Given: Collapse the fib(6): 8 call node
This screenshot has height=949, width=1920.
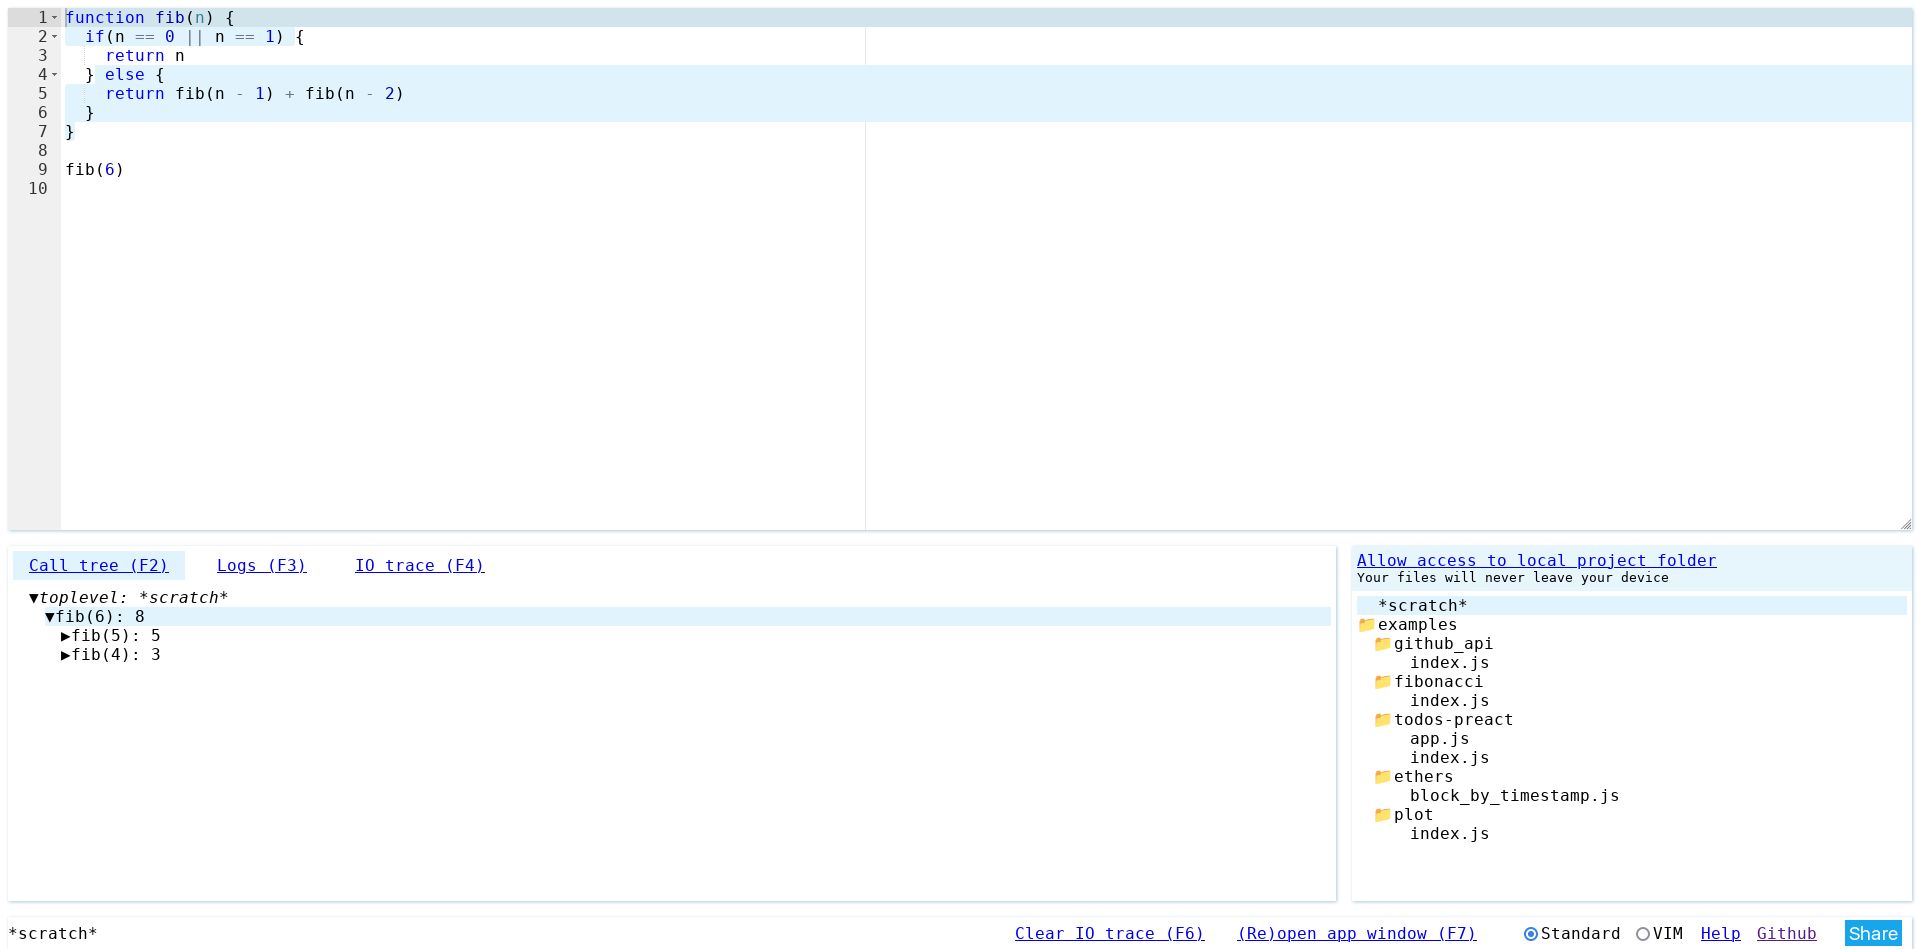Looking at the screenshot, I should [x=50, y=617].
